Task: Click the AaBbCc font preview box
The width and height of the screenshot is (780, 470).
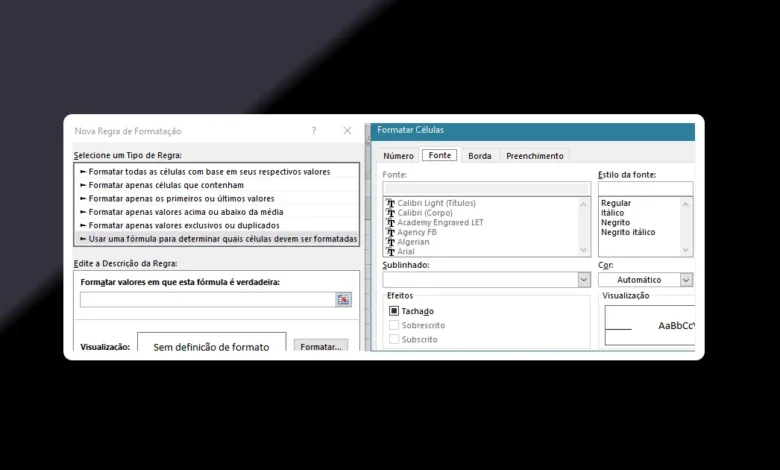Action: pos(650,325)
